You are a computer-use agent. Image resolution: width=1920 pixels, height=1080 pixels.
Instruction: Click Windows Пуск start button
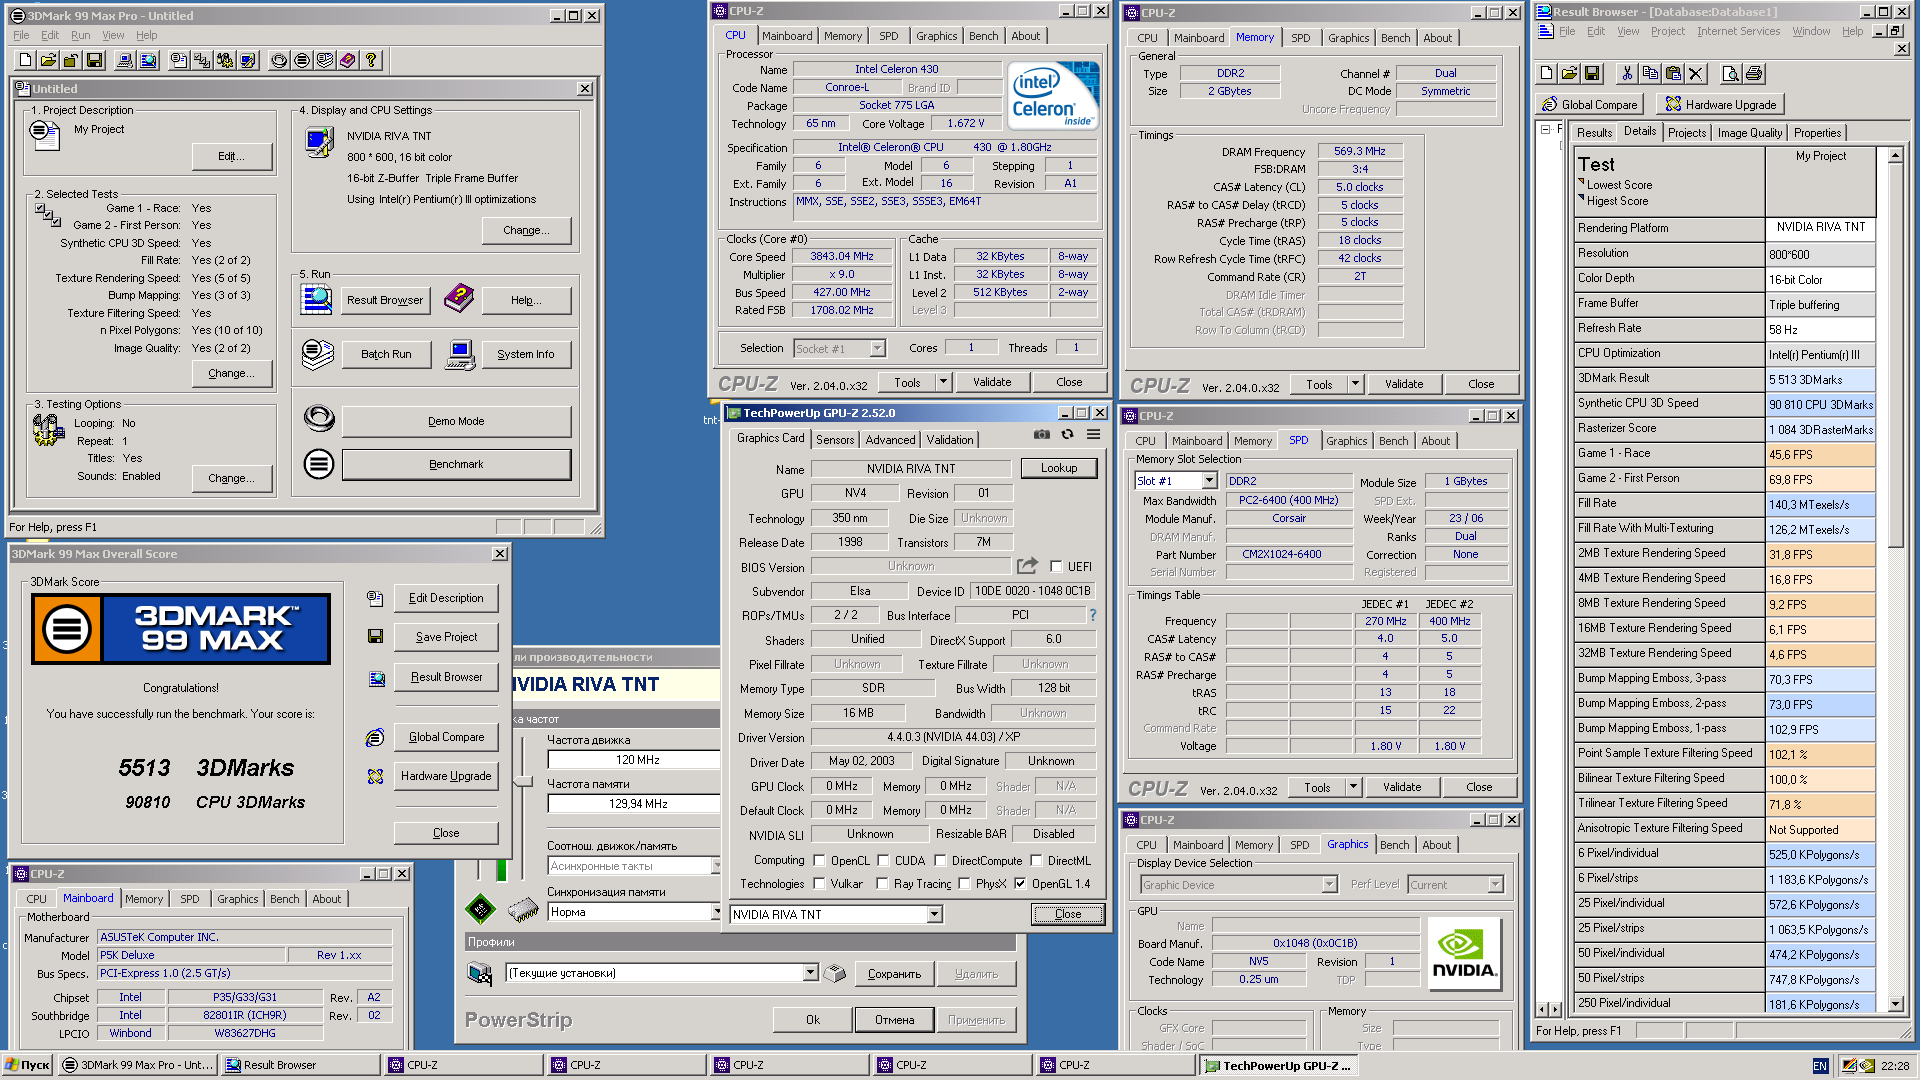point(28,1065)
